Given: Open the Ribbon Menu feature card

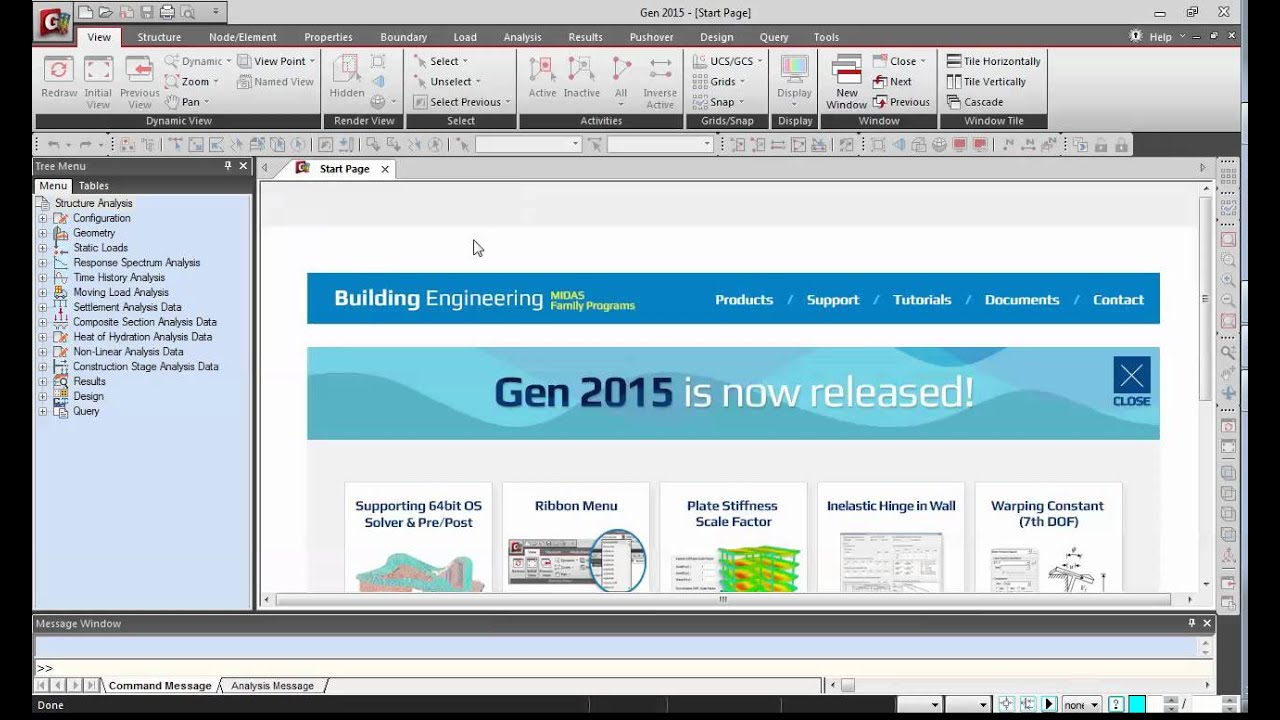Looking at the screenshot, I should click(576, 537).
